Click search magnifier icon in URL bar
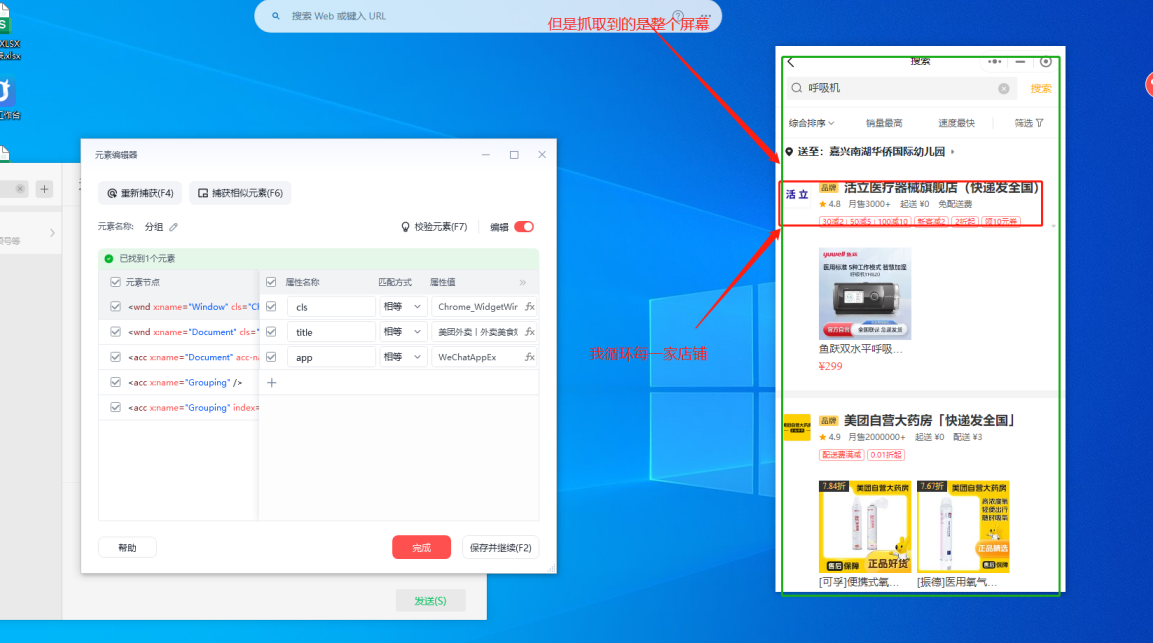 [x=276, y=15]
